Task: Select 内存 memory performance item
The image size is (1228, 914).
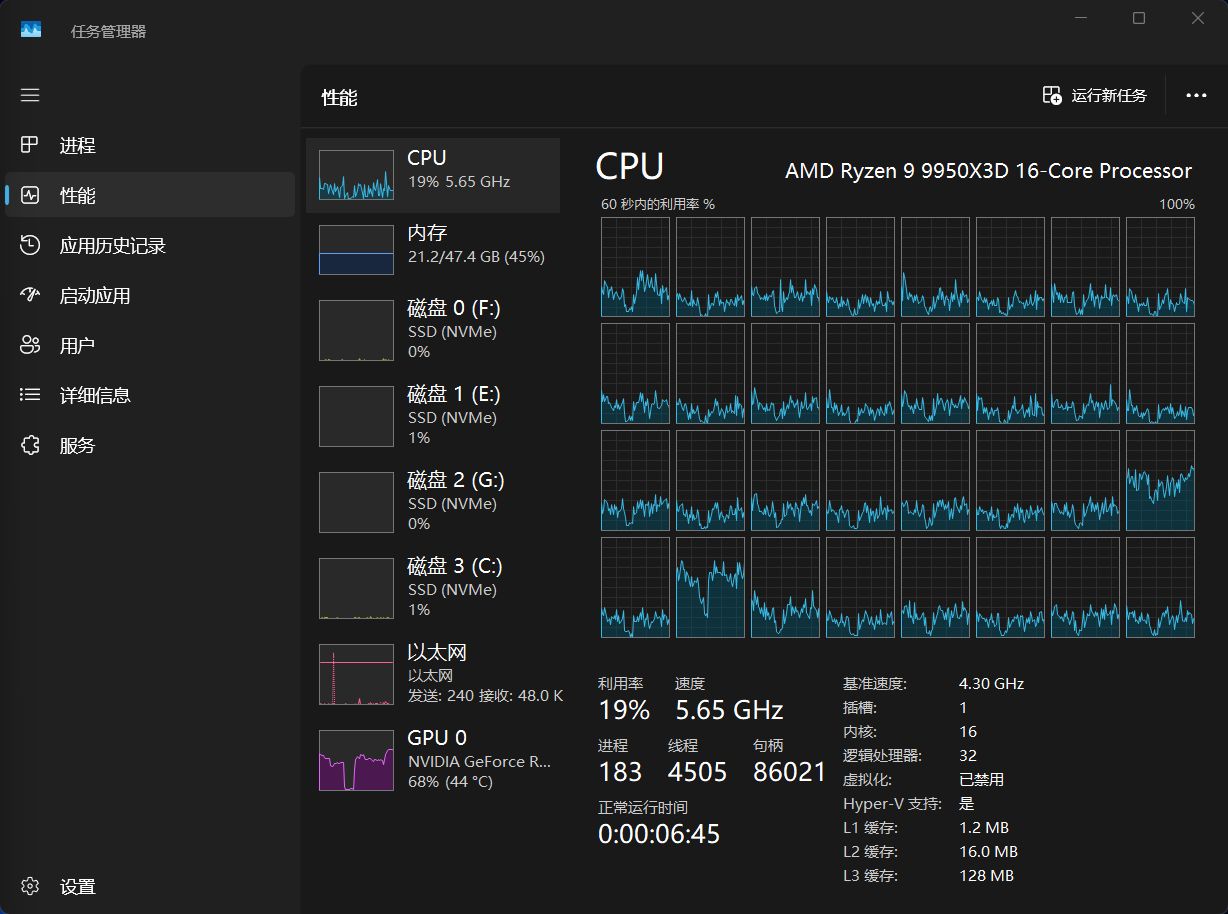Action: pos(432,249)
